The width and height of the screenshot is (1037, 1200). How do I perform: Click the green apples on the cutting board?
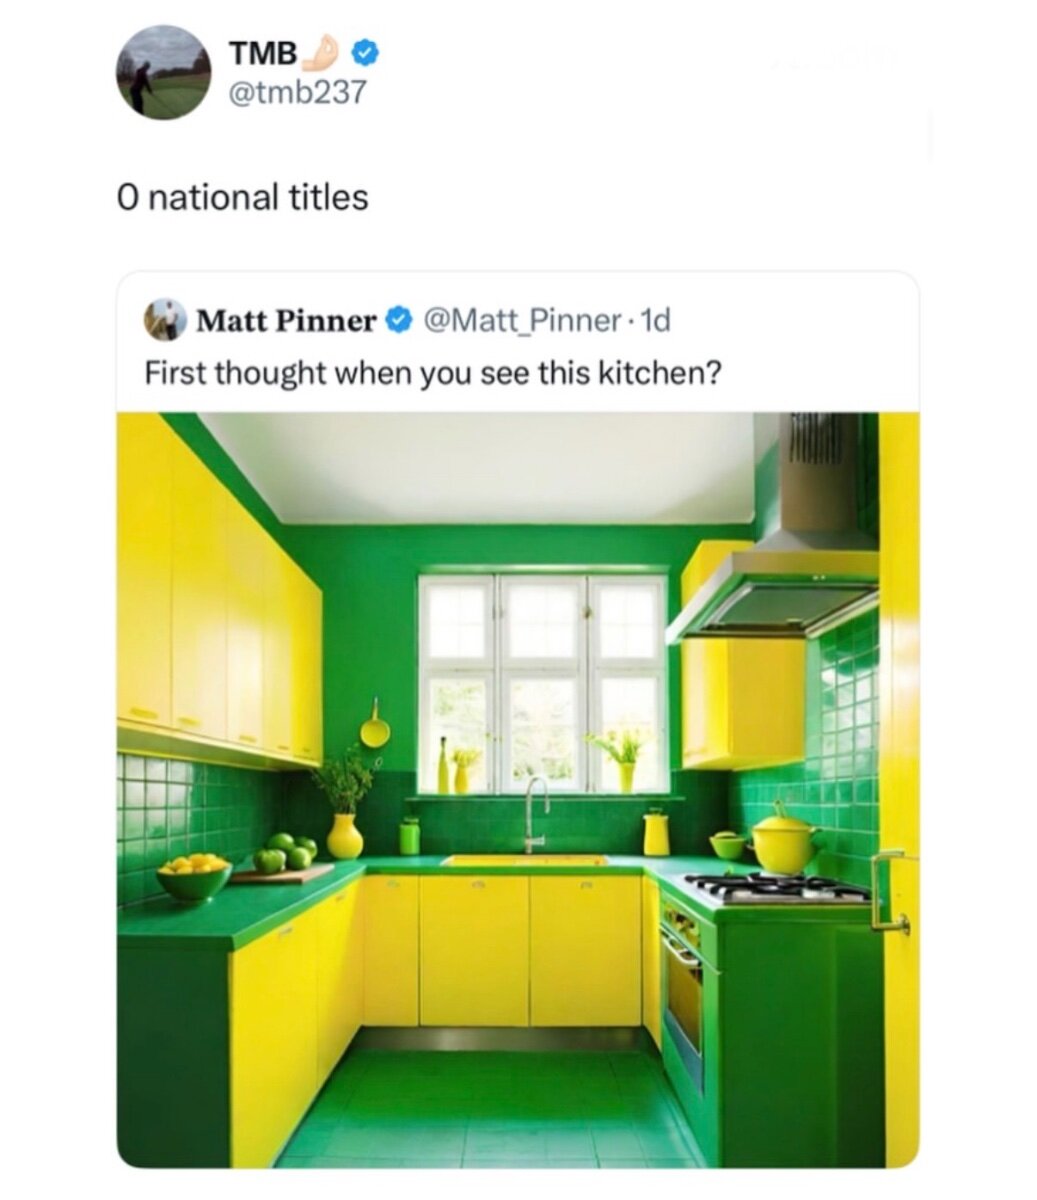[283, 853]
